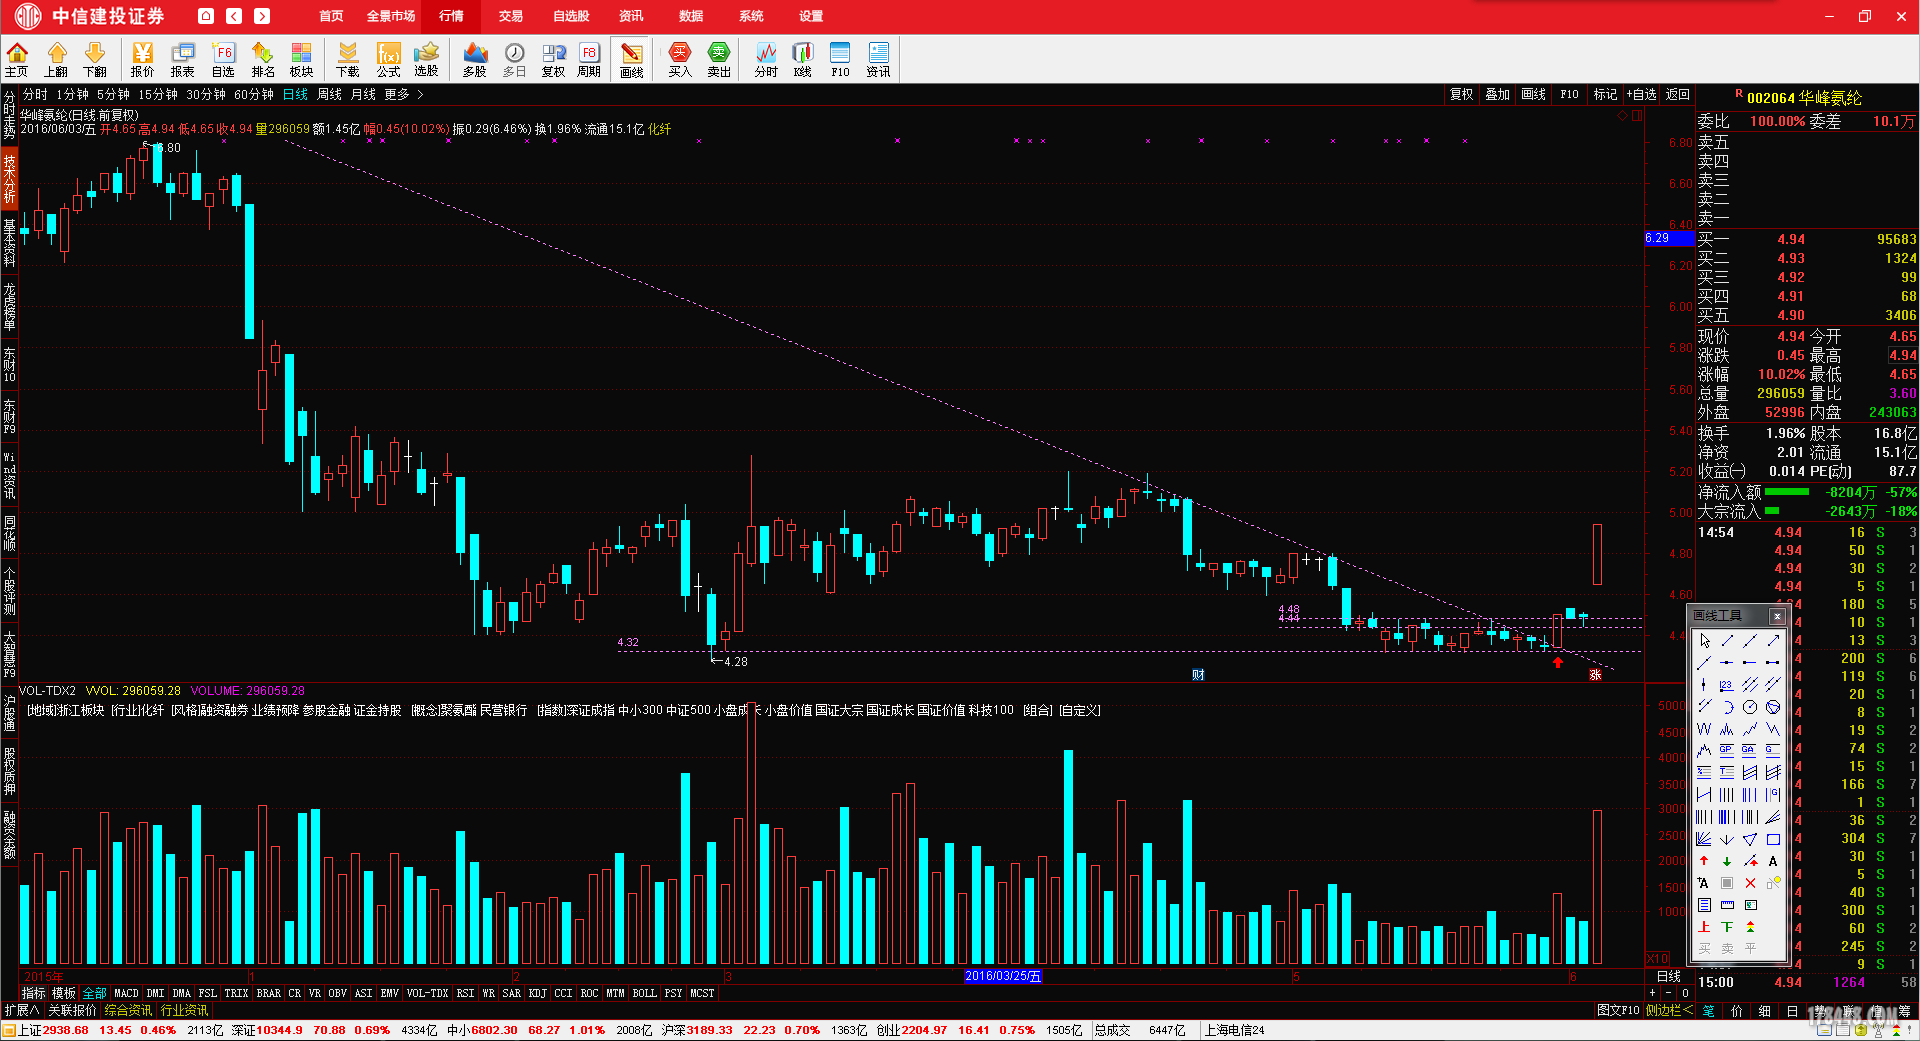
Task: Expand the 更多 periods menu
Action: [x=403, y=94]
